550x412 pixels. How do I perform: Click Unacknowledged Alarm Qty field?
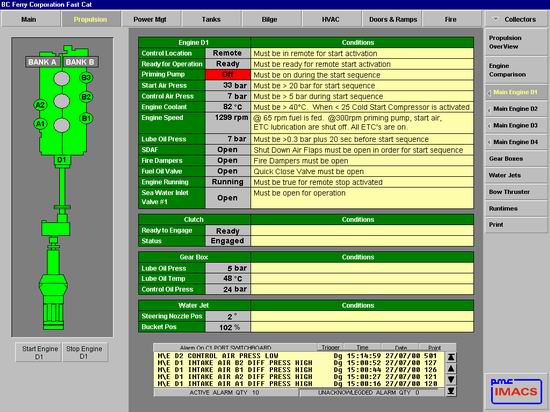point(371,393)
